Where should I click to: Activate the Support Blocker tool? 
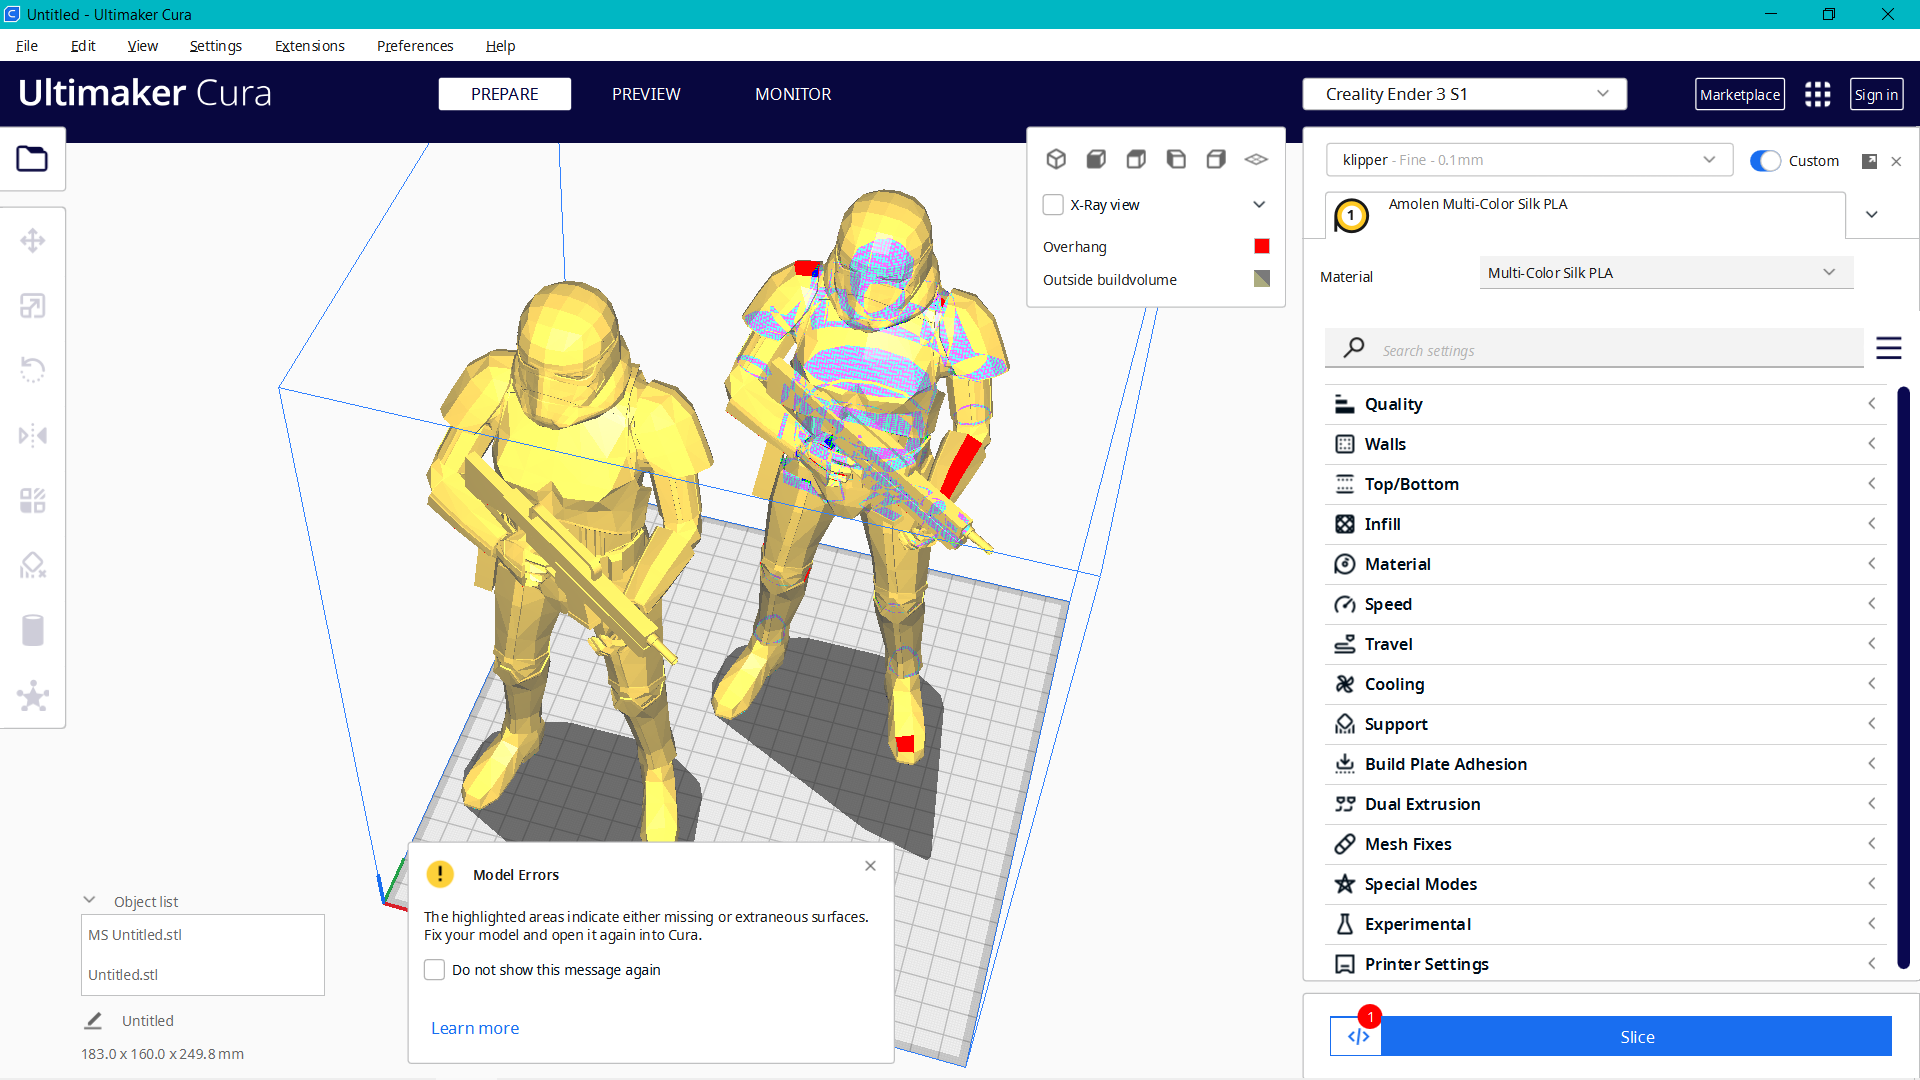(33, 565)
